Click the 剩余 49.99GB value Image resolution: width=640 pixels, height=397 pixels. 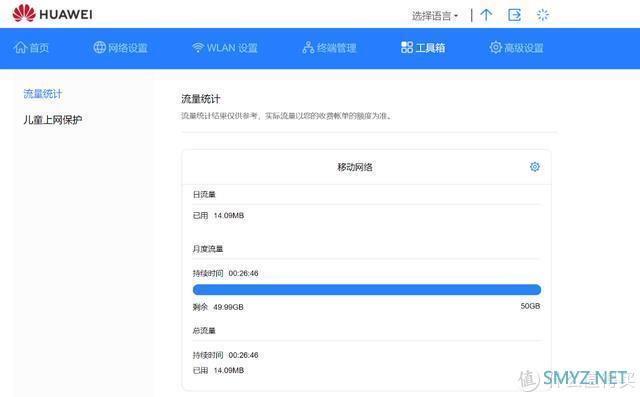pos(218,307)
